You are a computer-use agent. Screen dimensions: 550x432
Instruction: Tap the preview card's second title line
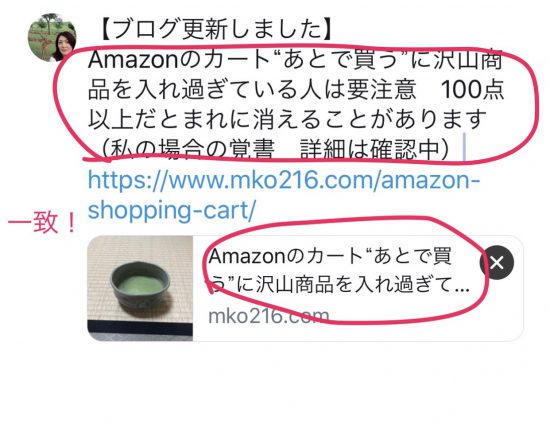point(338,284)
